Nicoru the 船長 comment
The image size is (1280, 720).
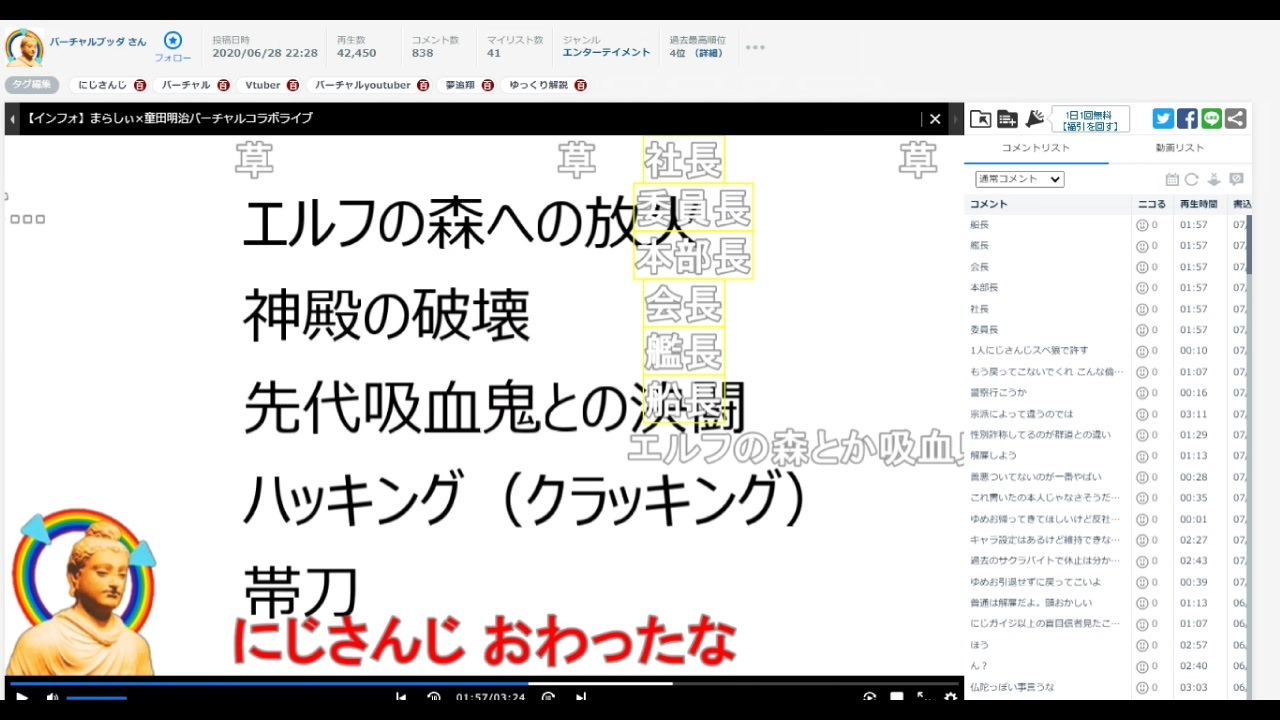click(x=1142, y=225)
